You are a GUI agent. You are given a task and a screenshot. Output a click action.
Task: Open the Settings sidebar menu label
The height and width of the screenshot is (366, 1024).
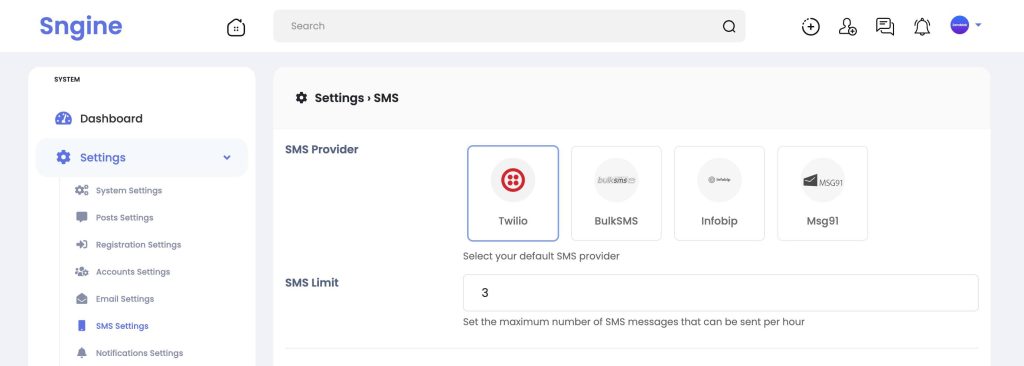click(103, 158)
